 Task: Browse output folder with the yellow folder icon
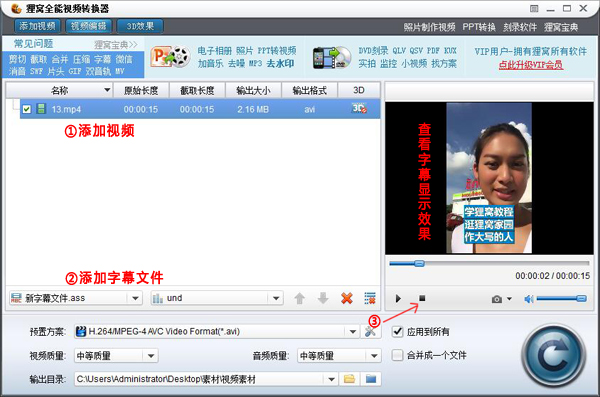coord(349,379)
